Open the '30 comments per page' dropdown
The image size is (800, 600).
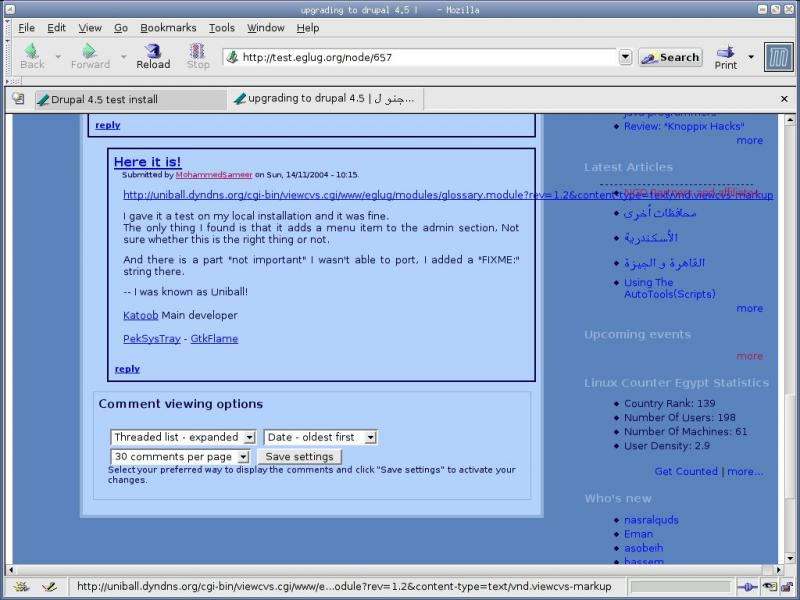[x=180, y=456]
